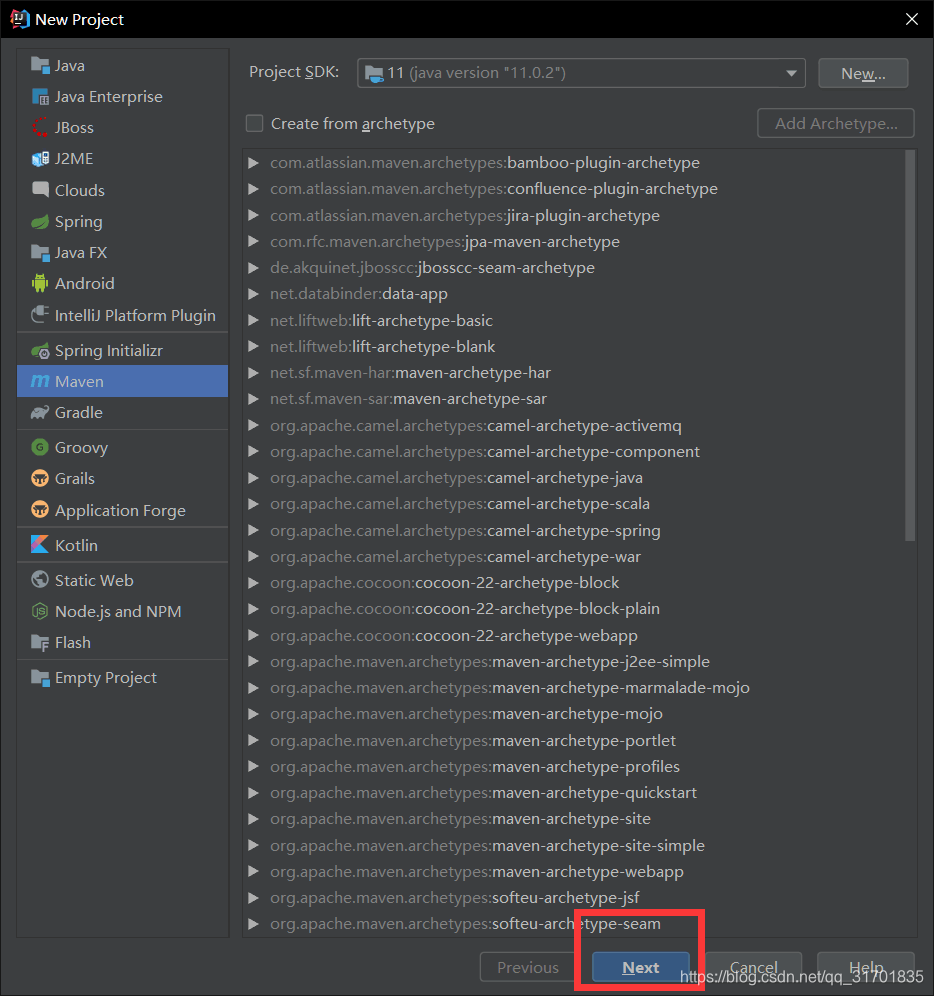
Task: Click the IntelliJ Platform Plugin icon
Action: 40,315
